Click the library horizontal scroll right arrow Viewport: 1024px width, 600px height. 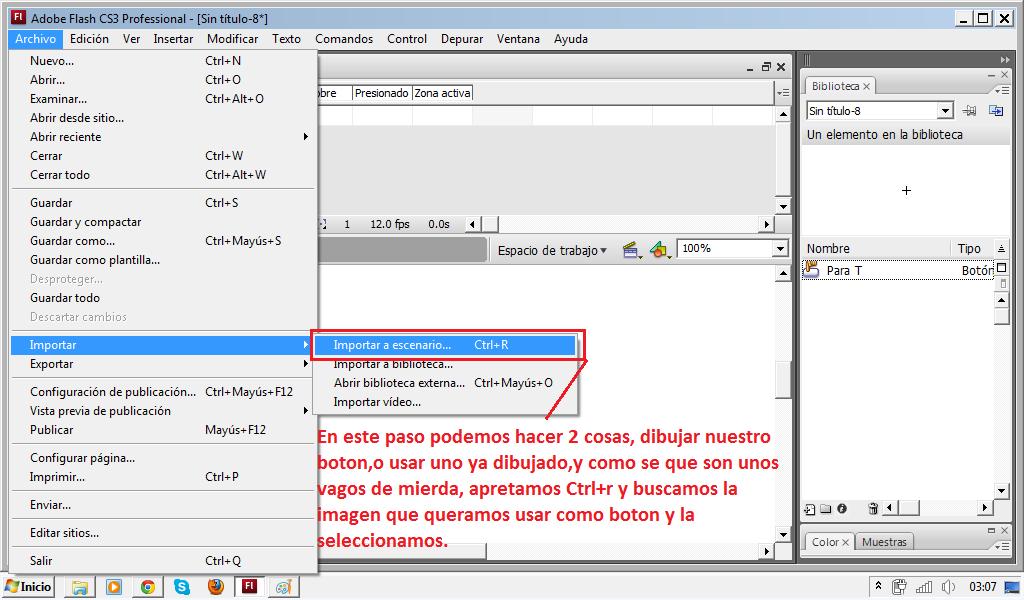pyautogui.click(x=985, y=507)
